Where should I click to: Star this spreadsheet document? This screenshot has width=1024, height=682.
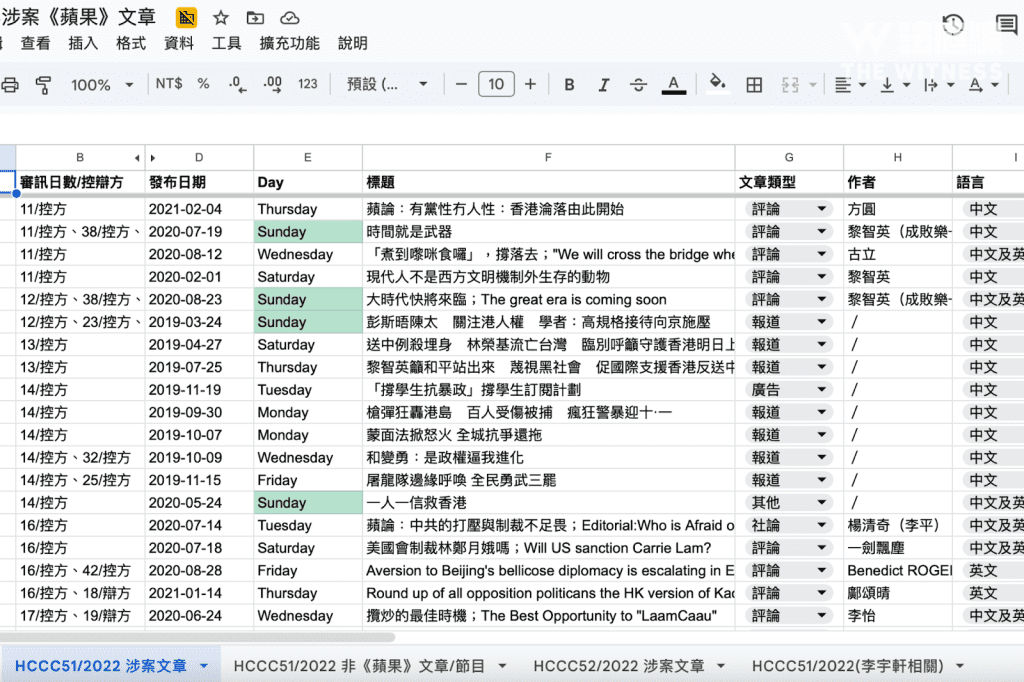pyautogui.click(x=221, y=18)
